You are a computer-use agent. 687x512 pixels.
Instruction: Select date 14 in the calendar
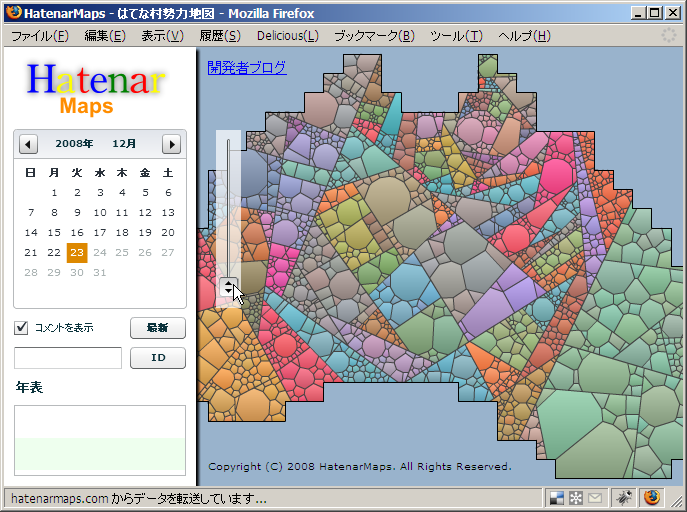[x=31, y=233]
